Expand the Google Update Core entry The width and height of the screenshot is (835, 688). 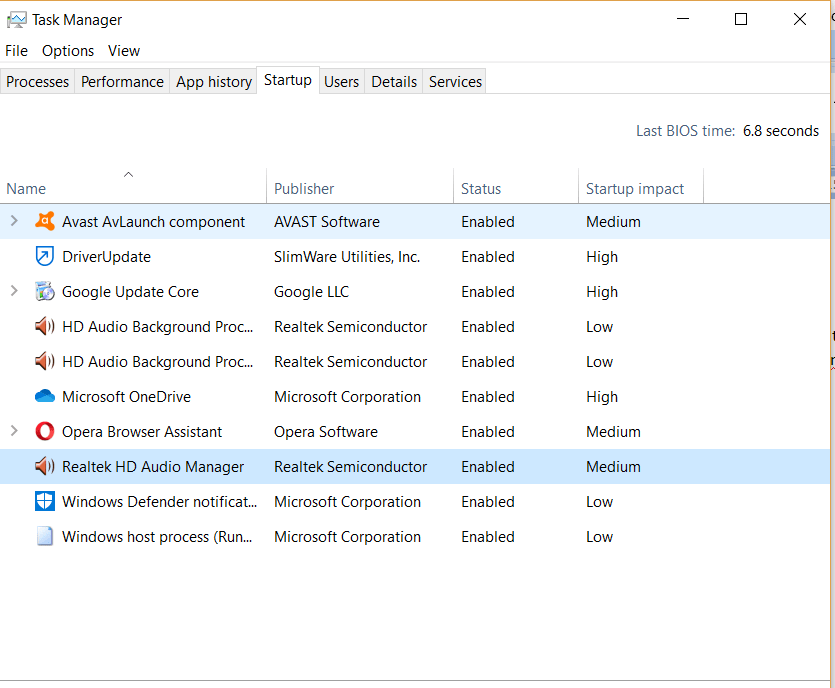point(14,291)
